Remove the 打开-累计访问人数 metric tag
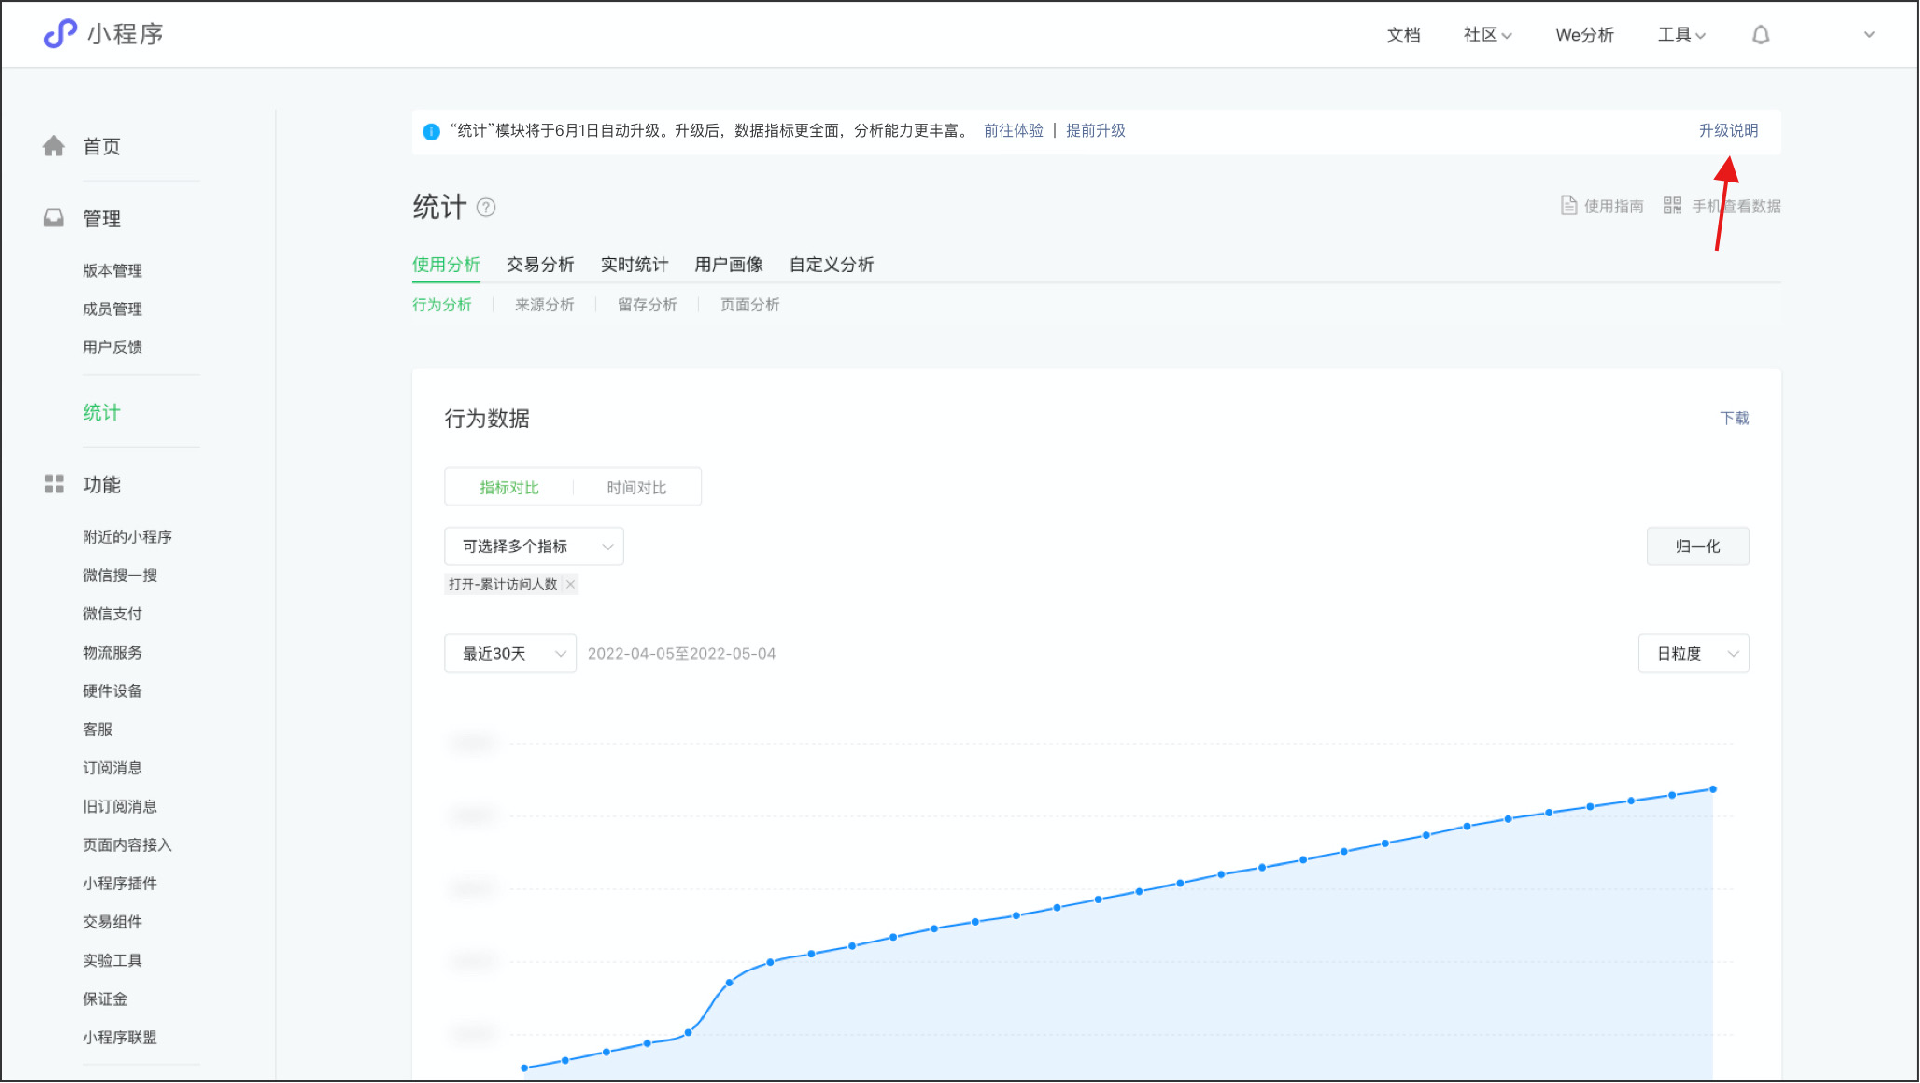 pyautogui.click(x=570, y=584)
